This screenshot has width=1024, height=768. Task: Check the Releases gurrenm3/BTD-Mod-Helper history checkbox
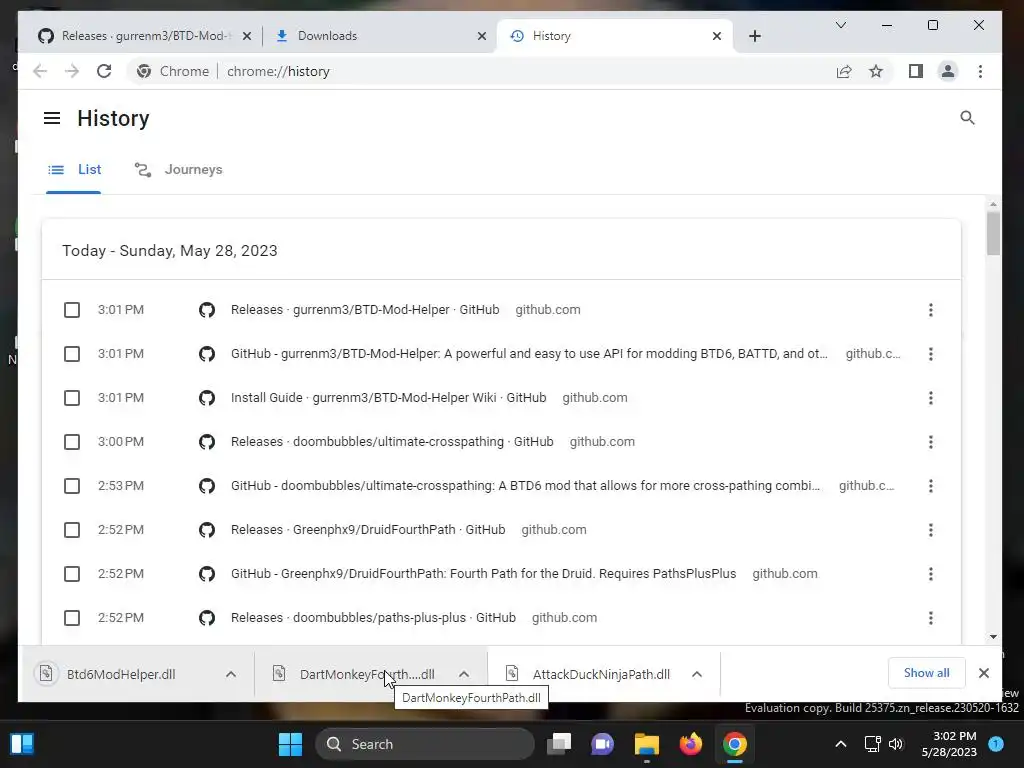[x=72, y=310]
